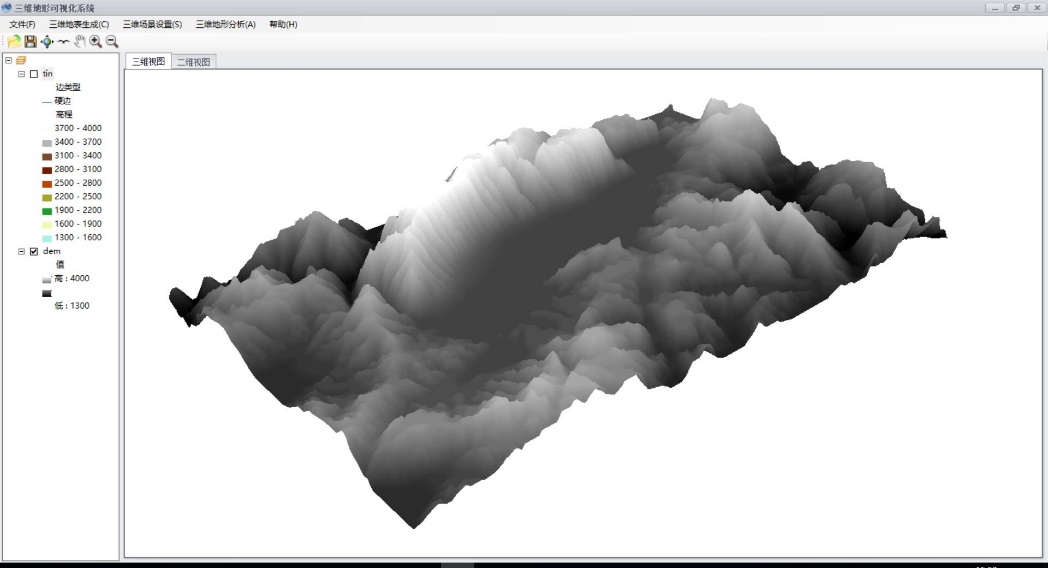Screen dimensions: 1048x568
Task: Click the 1300 - 1600 light cyan swatch
Action: (x=47, y=239)
